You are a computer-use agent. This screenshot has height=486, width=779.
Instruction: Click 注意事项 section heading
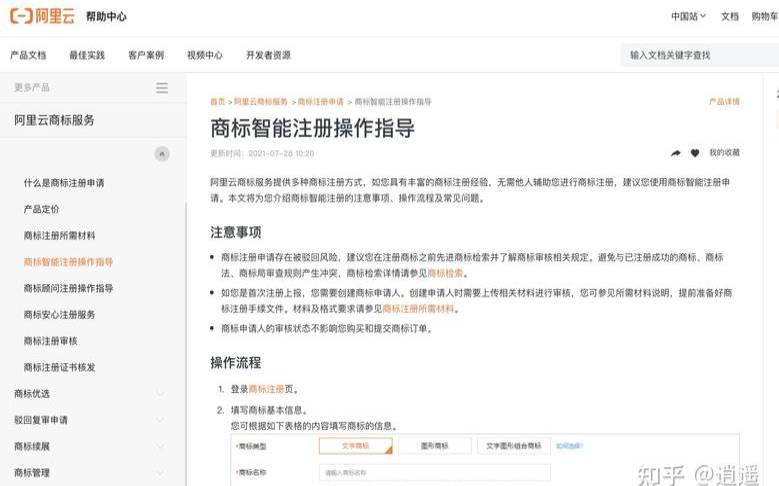235,232
